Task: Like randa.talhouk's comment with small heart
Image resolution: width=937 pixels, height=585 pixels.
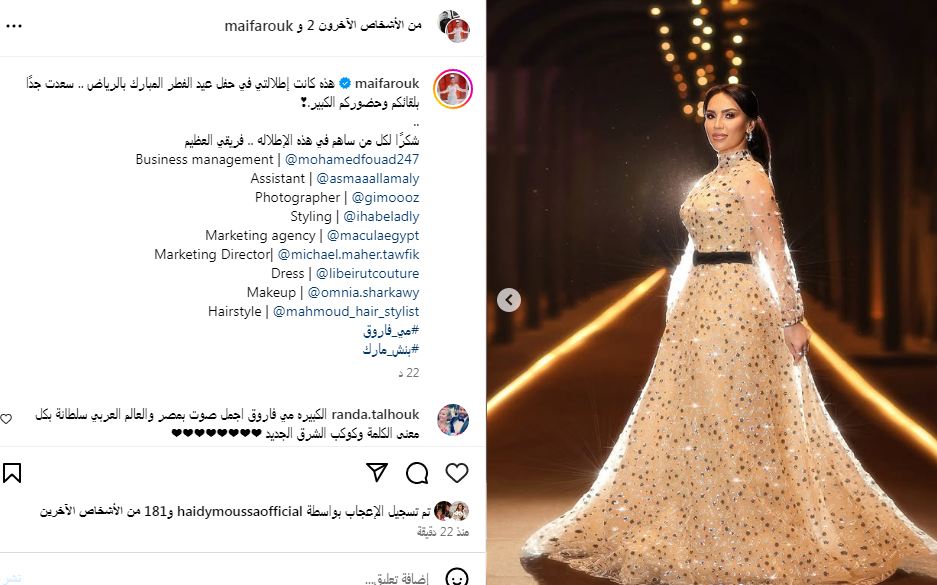Action: [x=6, y=419]
